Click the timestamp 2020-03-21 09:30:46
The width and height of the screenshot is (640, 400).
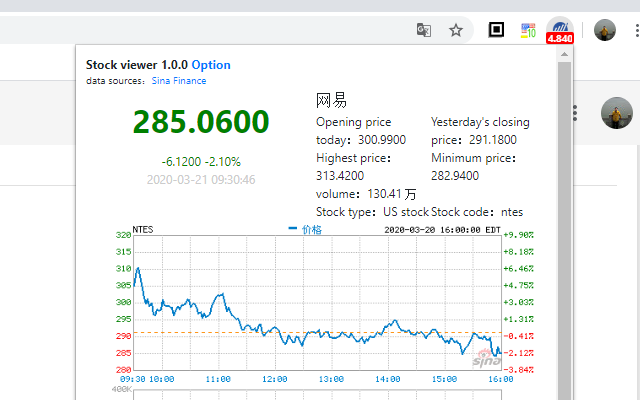201,180
